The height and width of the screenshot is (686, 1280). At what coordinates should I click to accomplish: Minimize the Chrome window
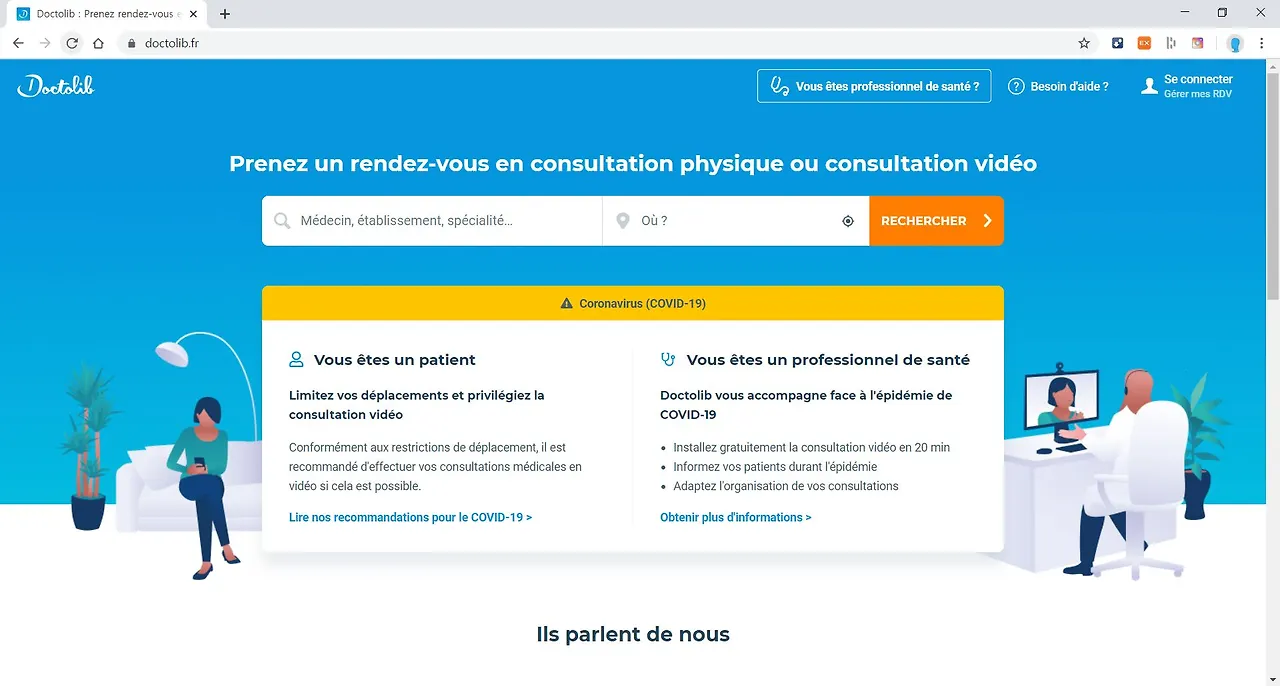pos(1186,13)
